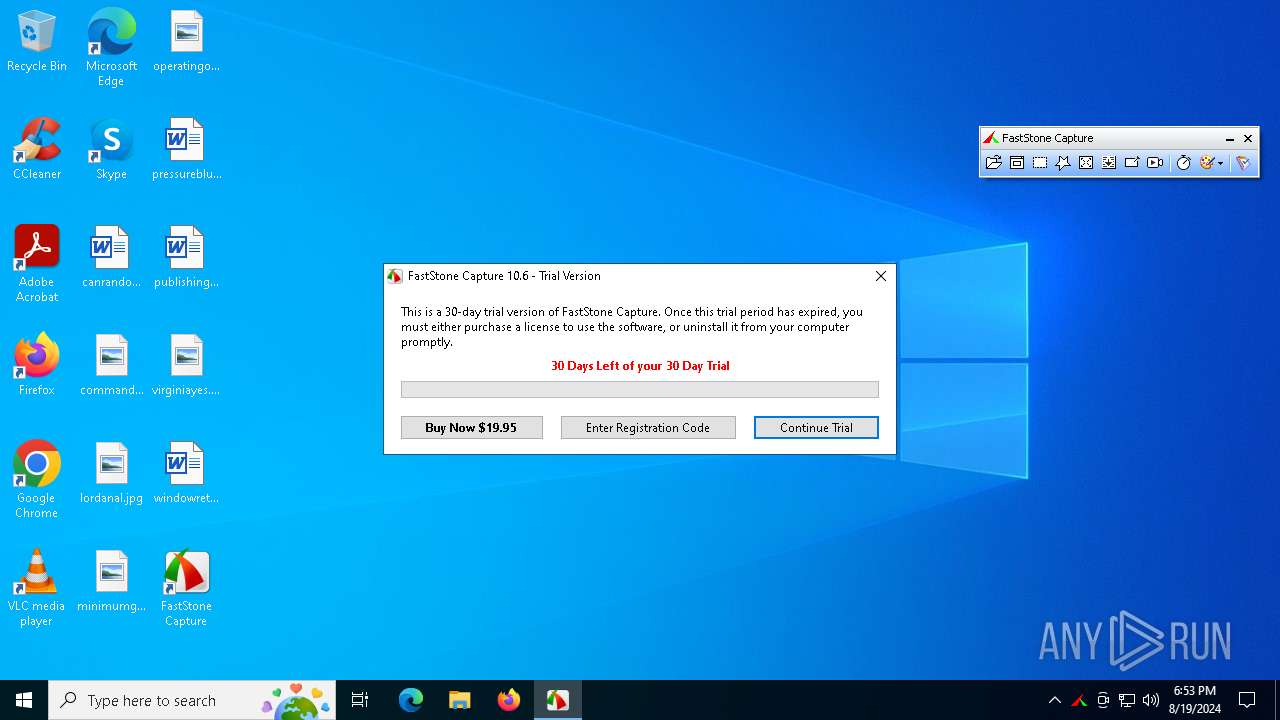Open FastStone Capture settings icon
1280x720 pixels.
[x=1243, y=163]
